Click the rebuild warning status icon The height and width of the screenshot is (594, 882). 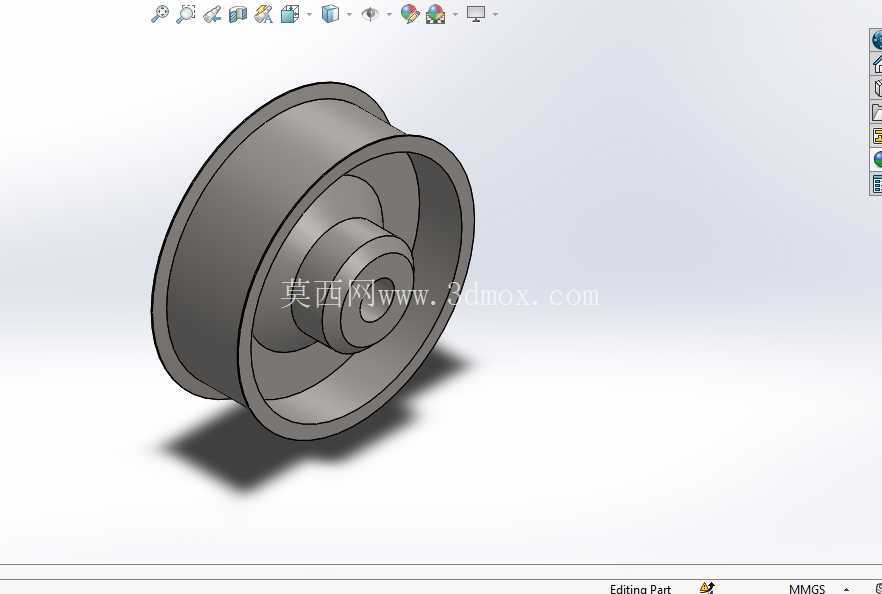tap(706, 588)
